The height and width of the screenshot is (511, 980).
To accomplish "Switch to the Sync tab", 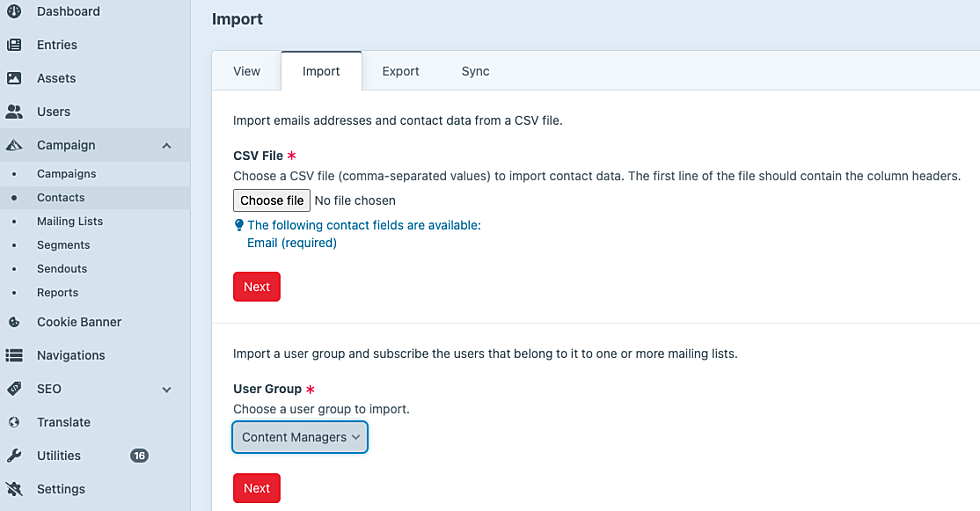I will click(476, 71).
